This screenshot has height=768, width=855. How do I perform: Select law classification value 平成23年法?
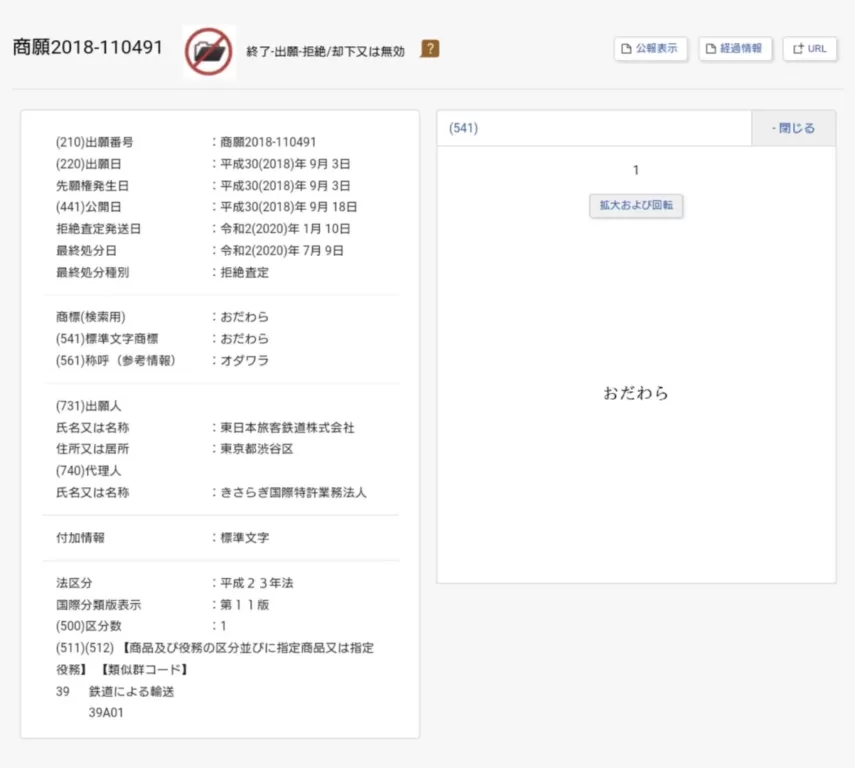[x=257, y=583]
